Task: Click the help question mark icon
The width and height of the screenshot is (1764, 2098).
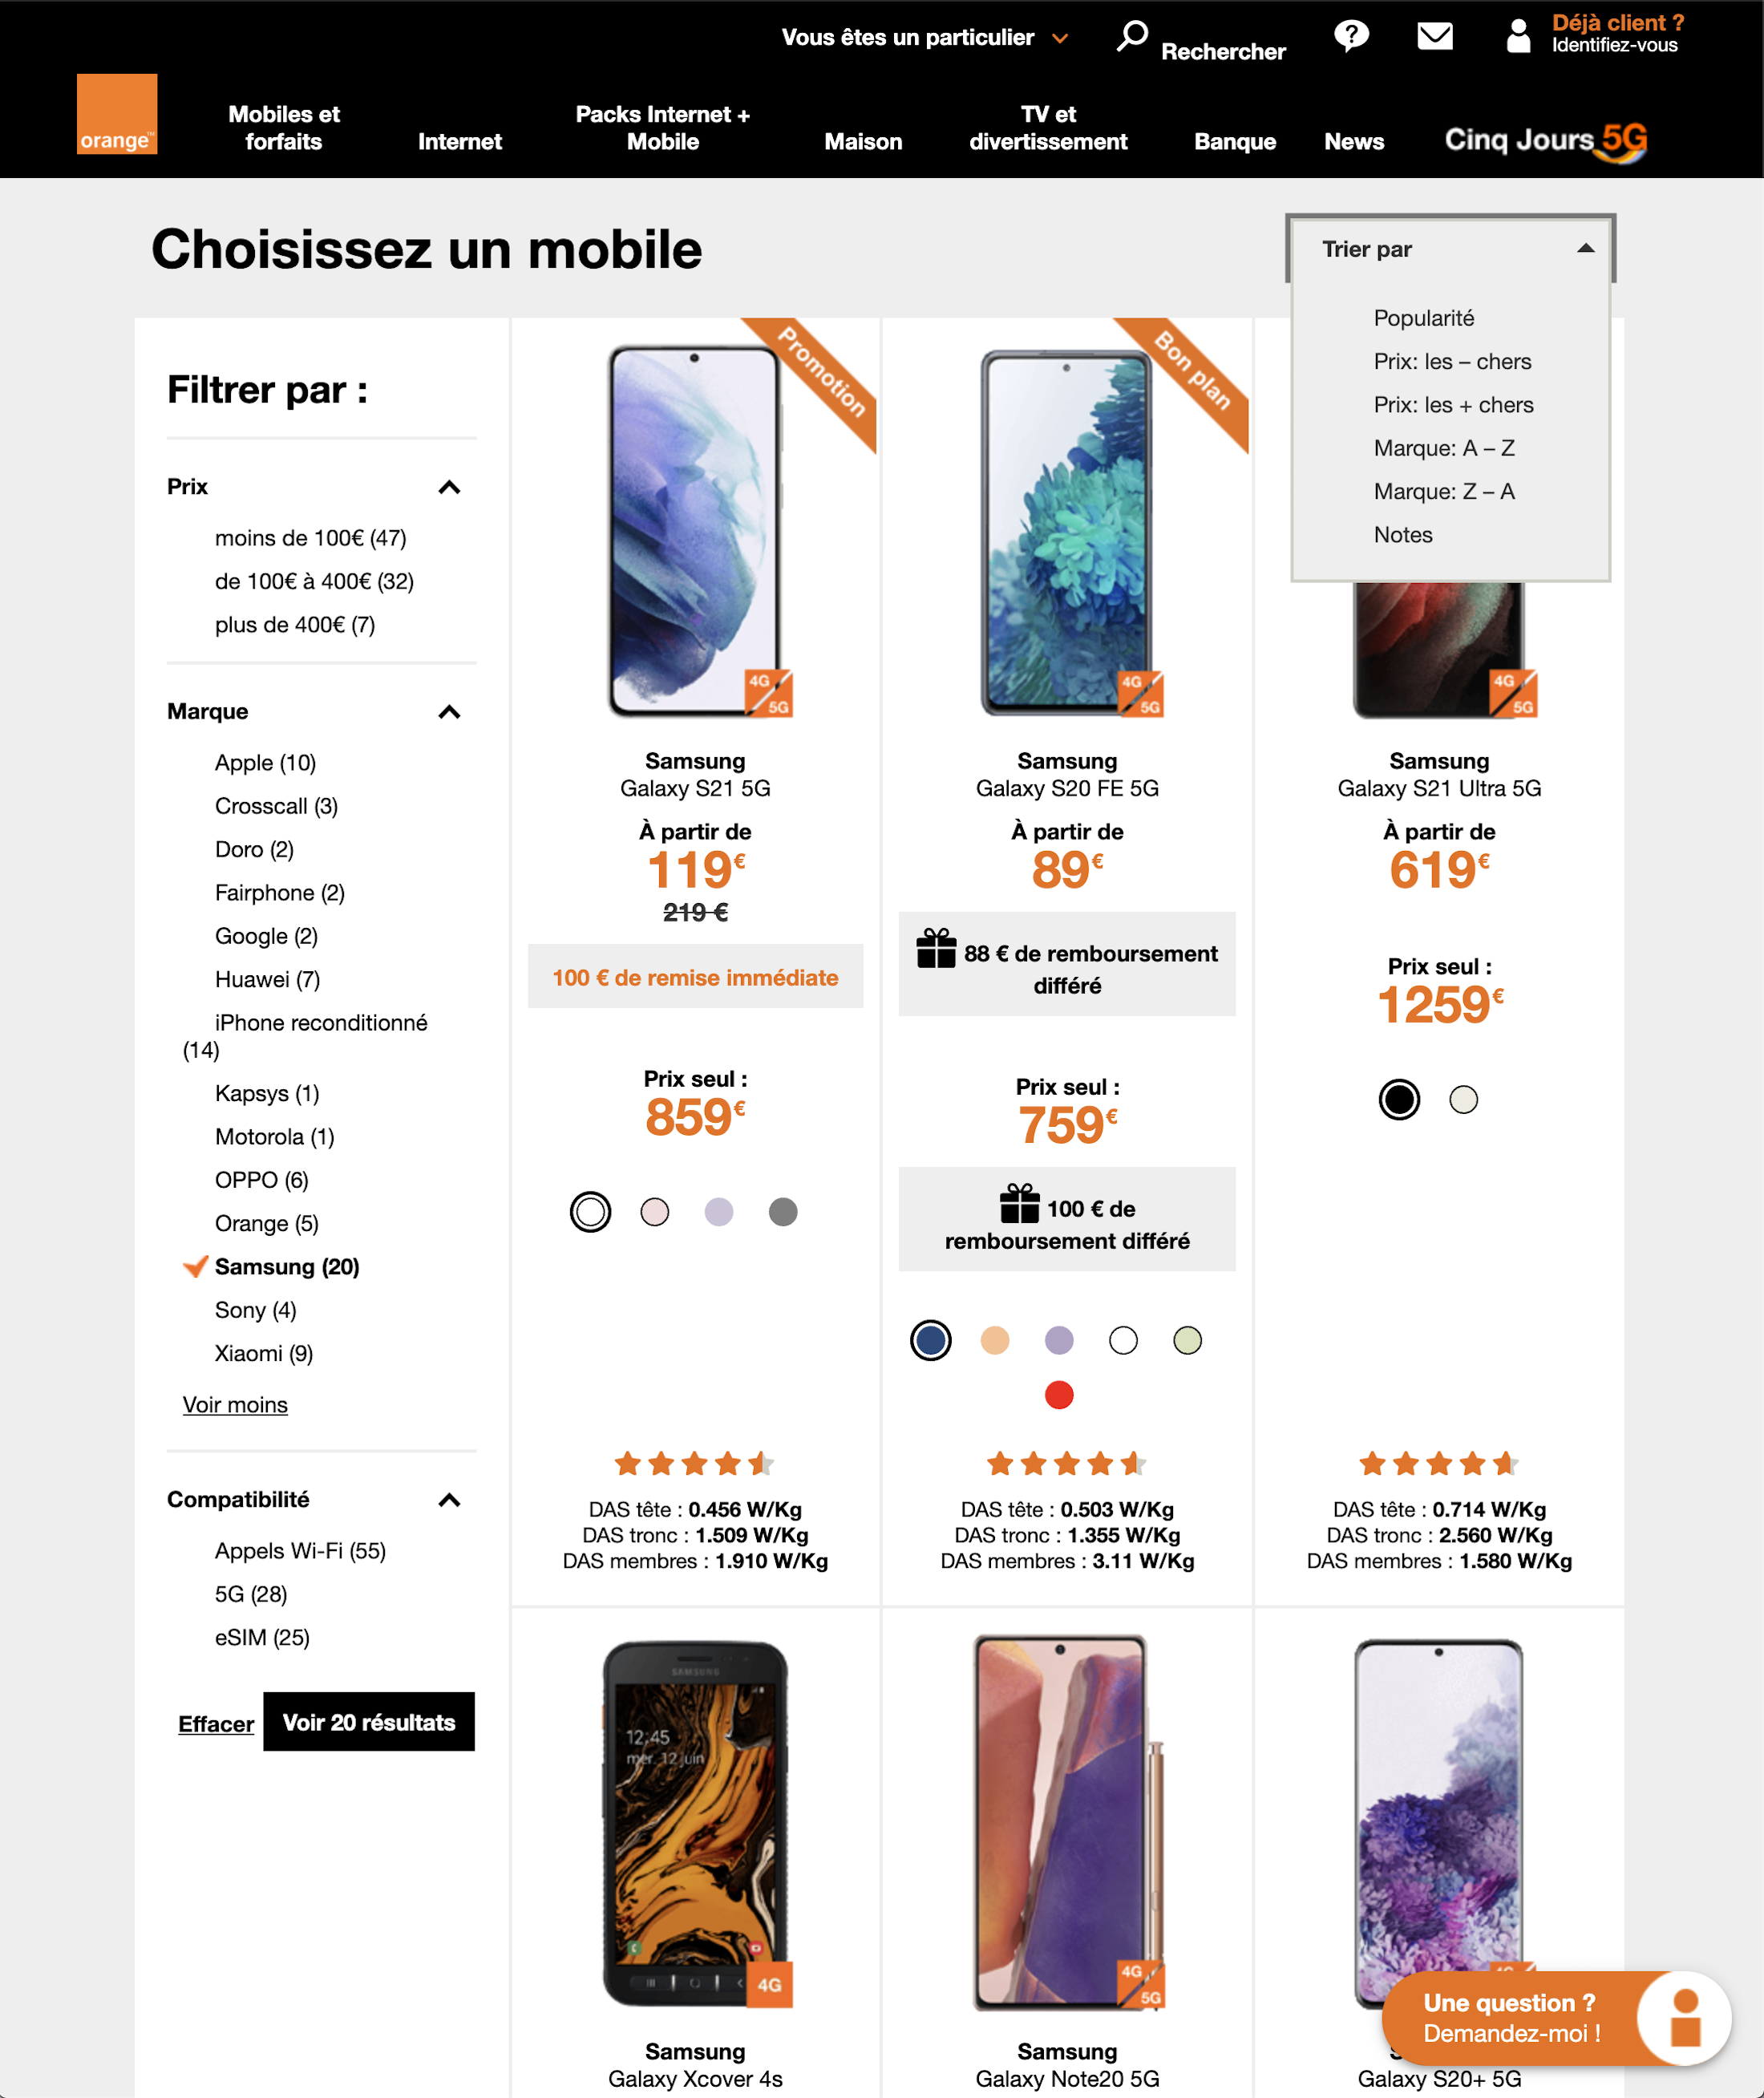Action: pos(1352,35)
